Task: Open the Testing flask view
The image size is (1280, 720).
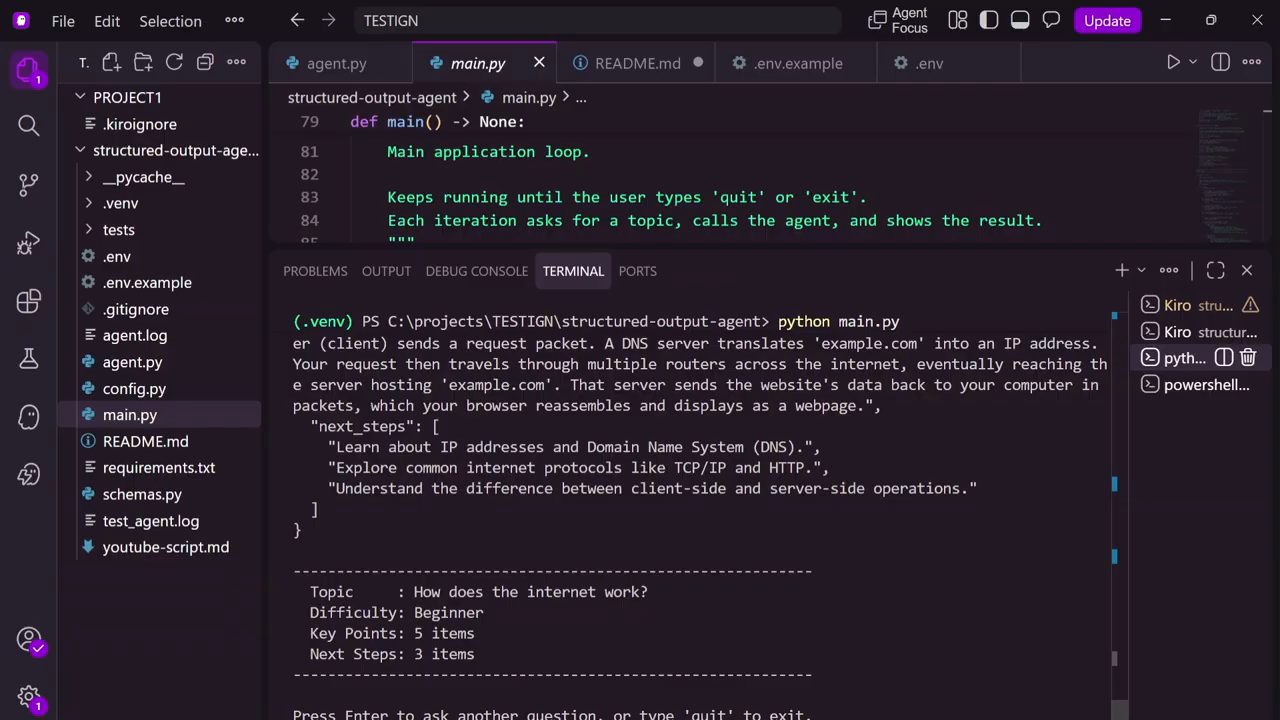Action: (28, 358)
